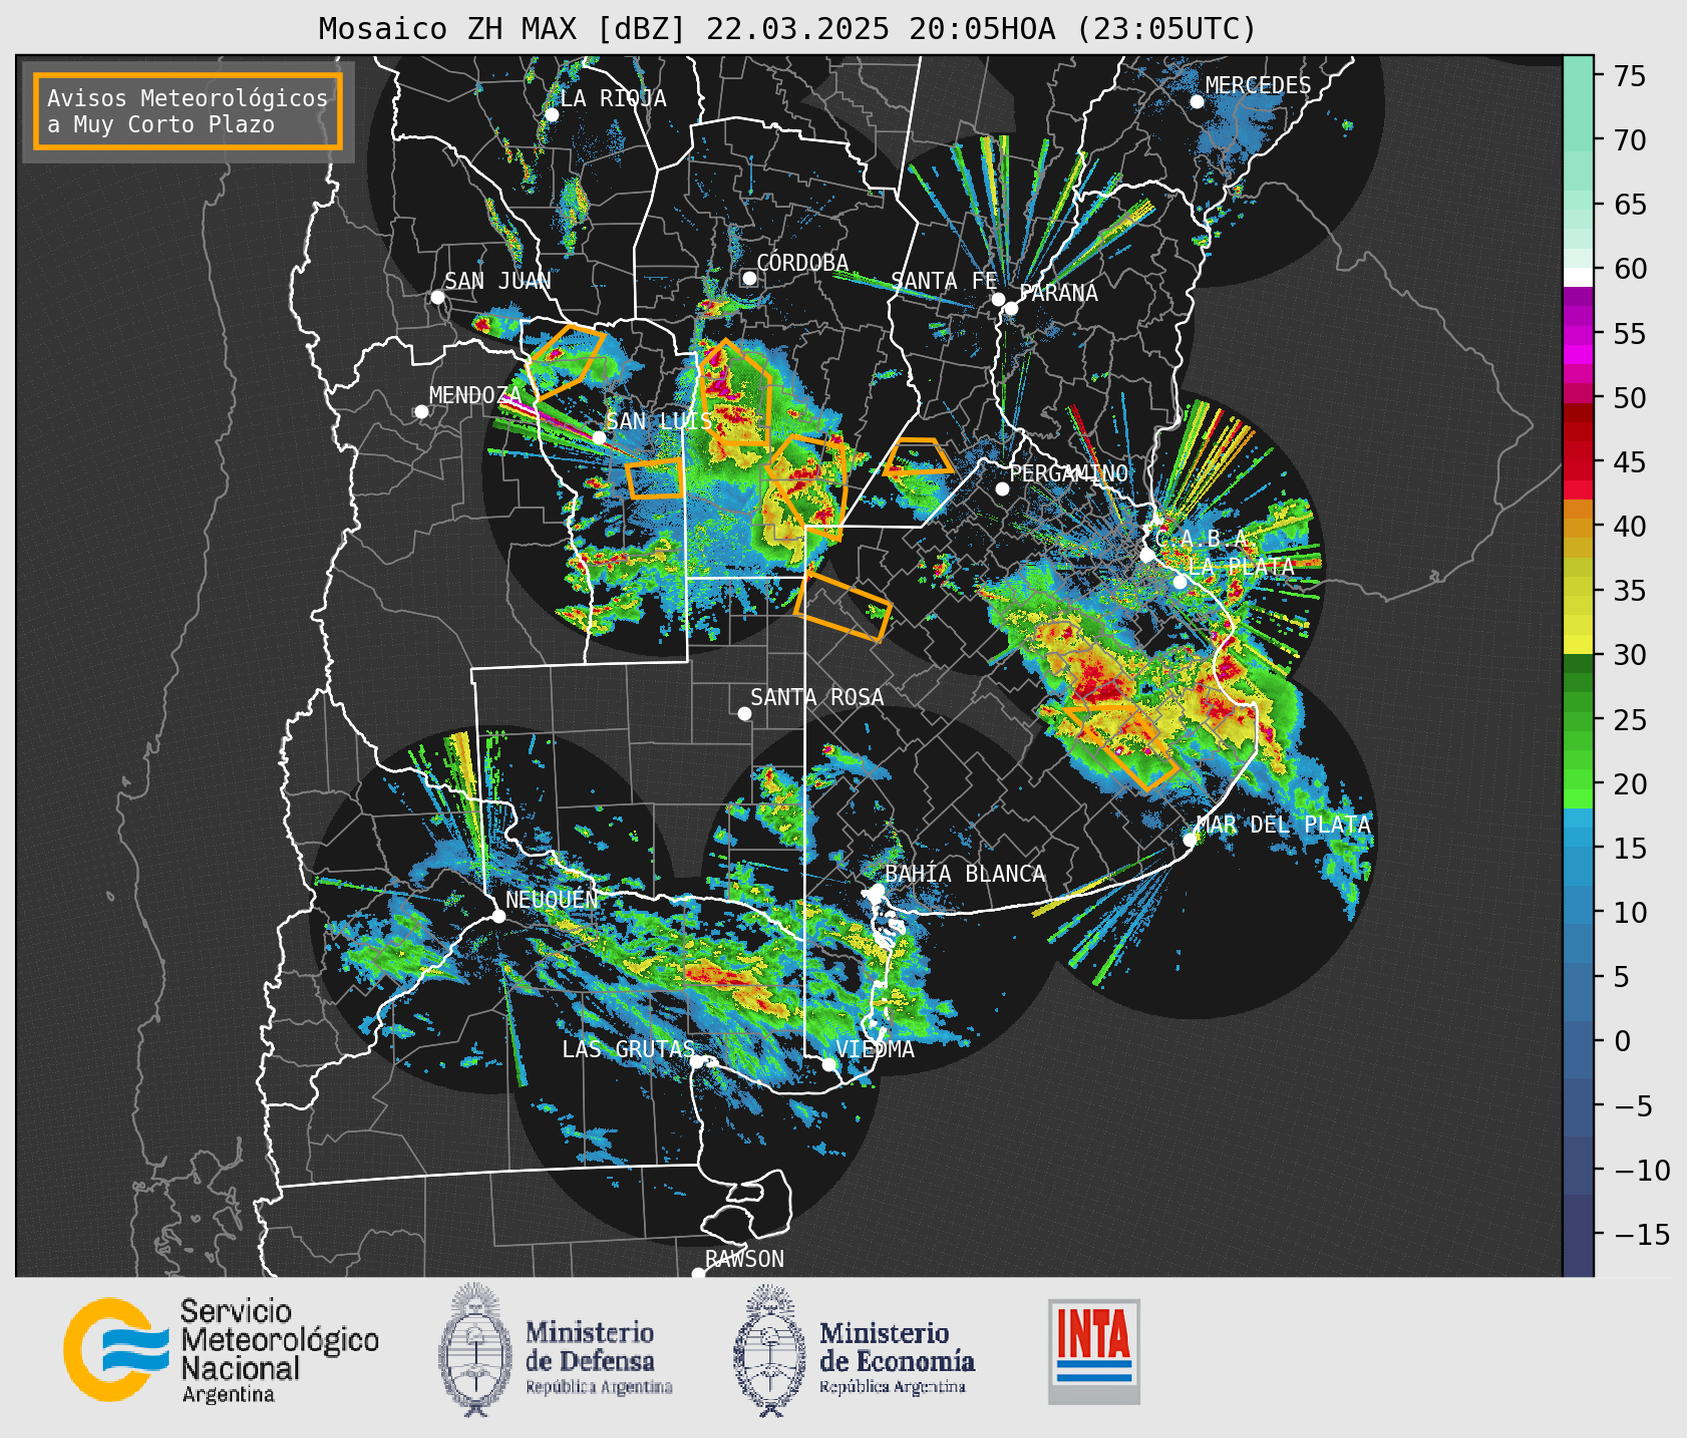1687x1438 pixels.
Task: Click the 10 tick label on color scale
Action: click(x=1628, y=912)
